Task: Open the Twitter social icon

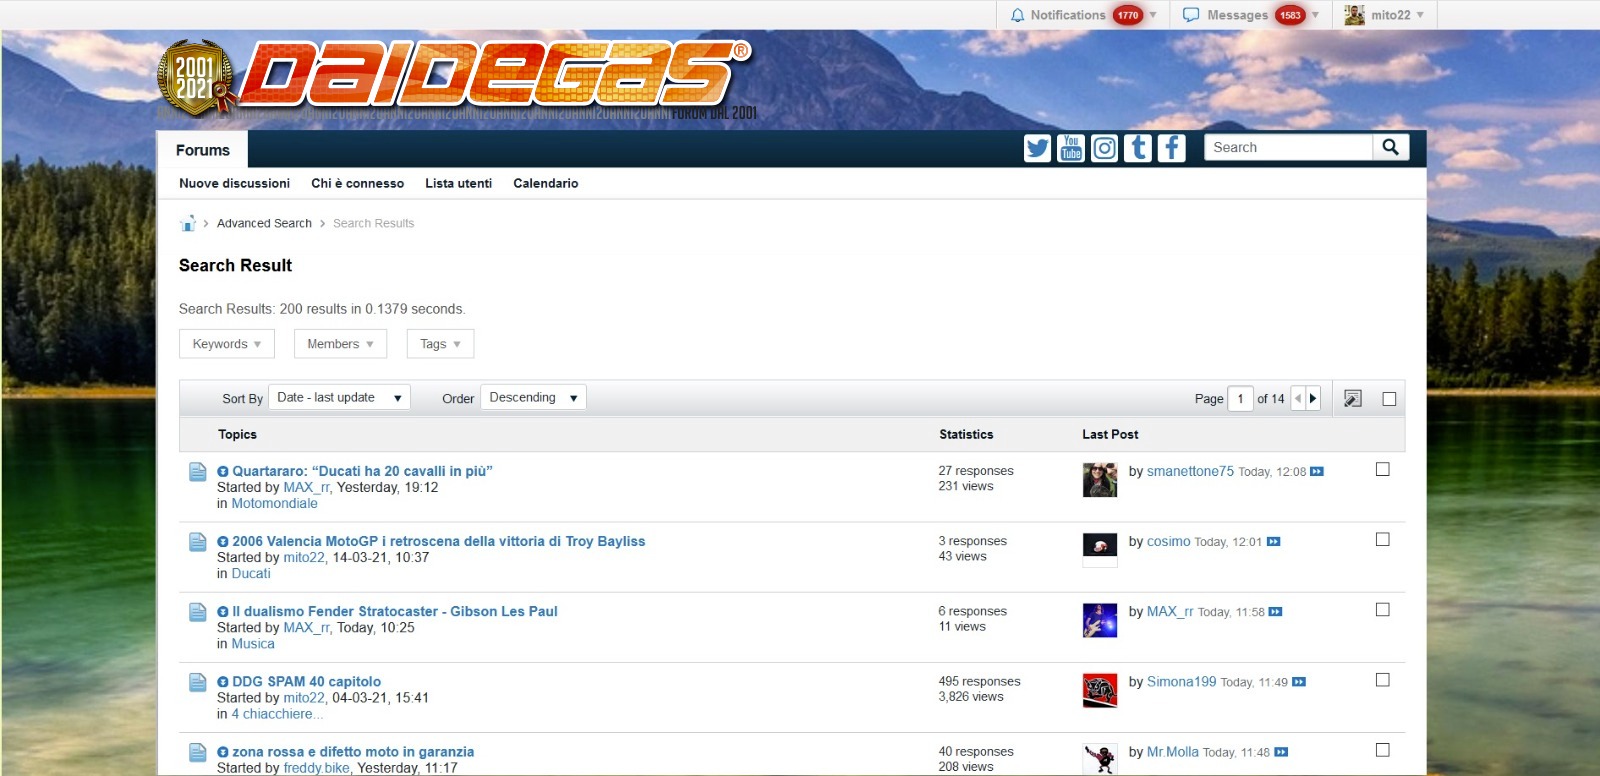Action: [1037, 148]
